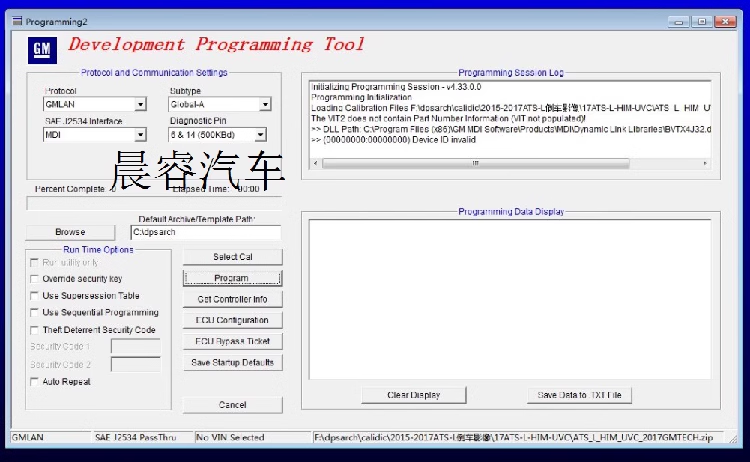This screenshot has height=462, width=750.
Task: Click the Security Code 1 field
Action: [x=136, y=346]
